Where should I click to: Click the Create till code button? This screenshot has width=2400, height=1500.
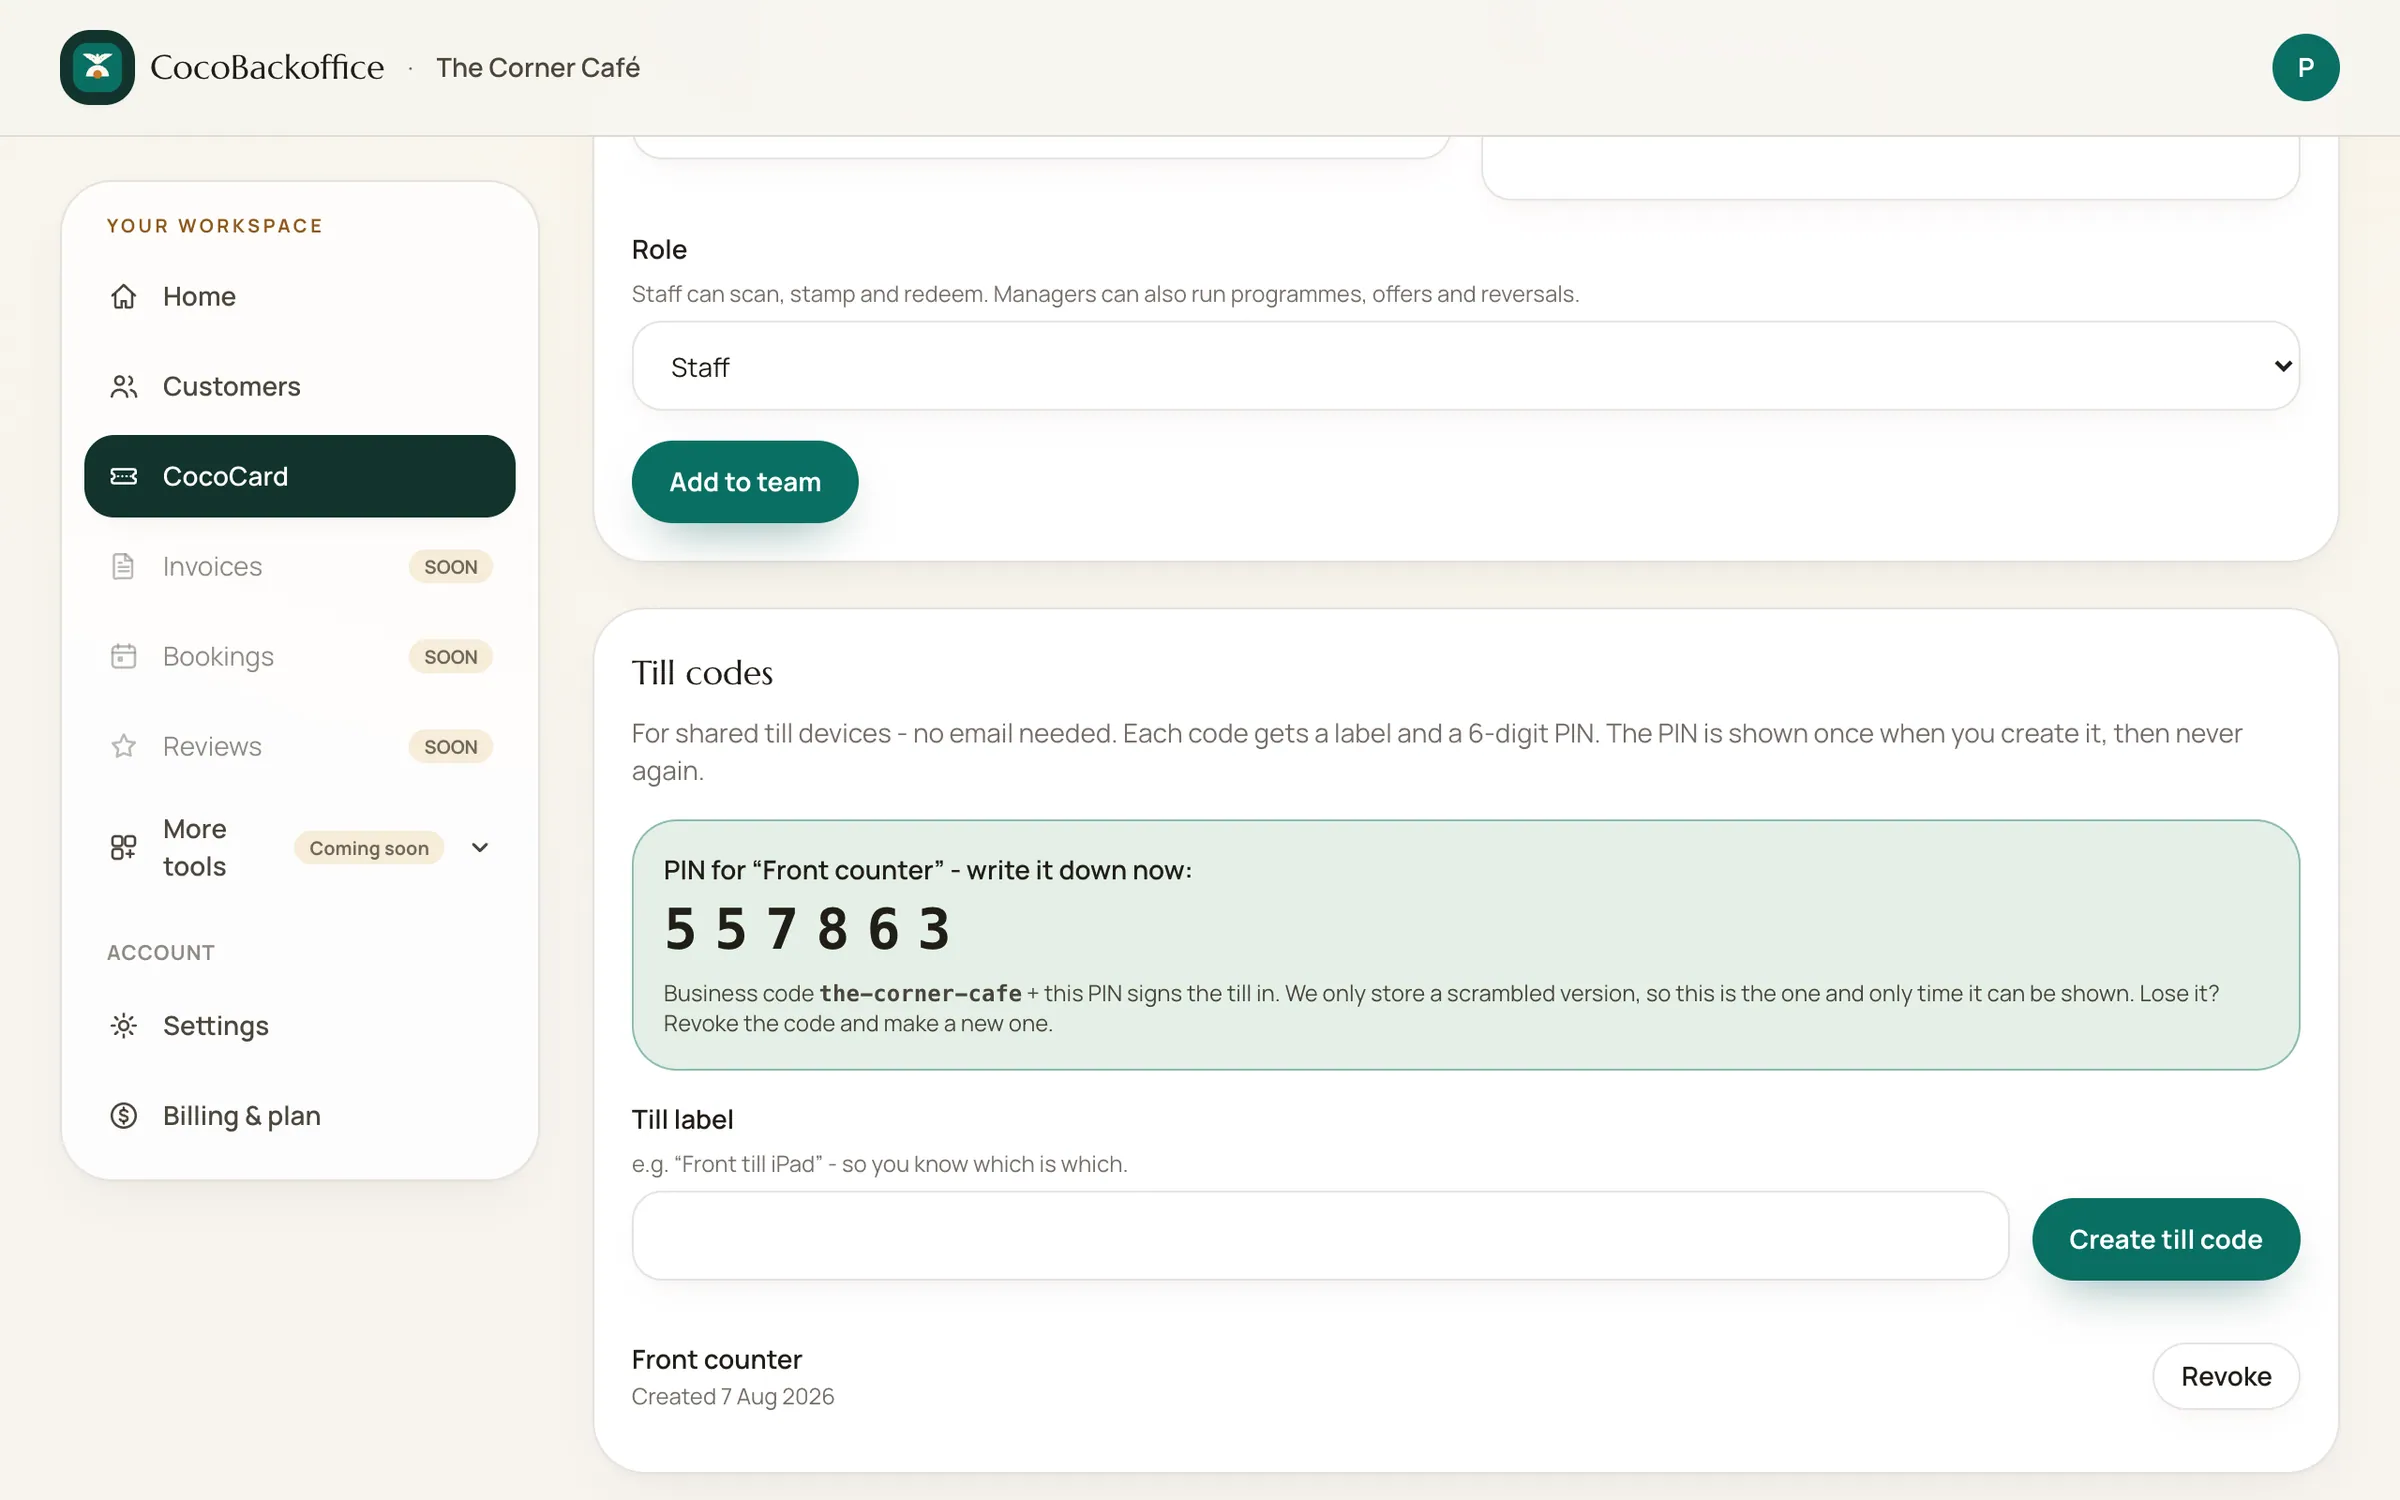tap(2166, 1239)
